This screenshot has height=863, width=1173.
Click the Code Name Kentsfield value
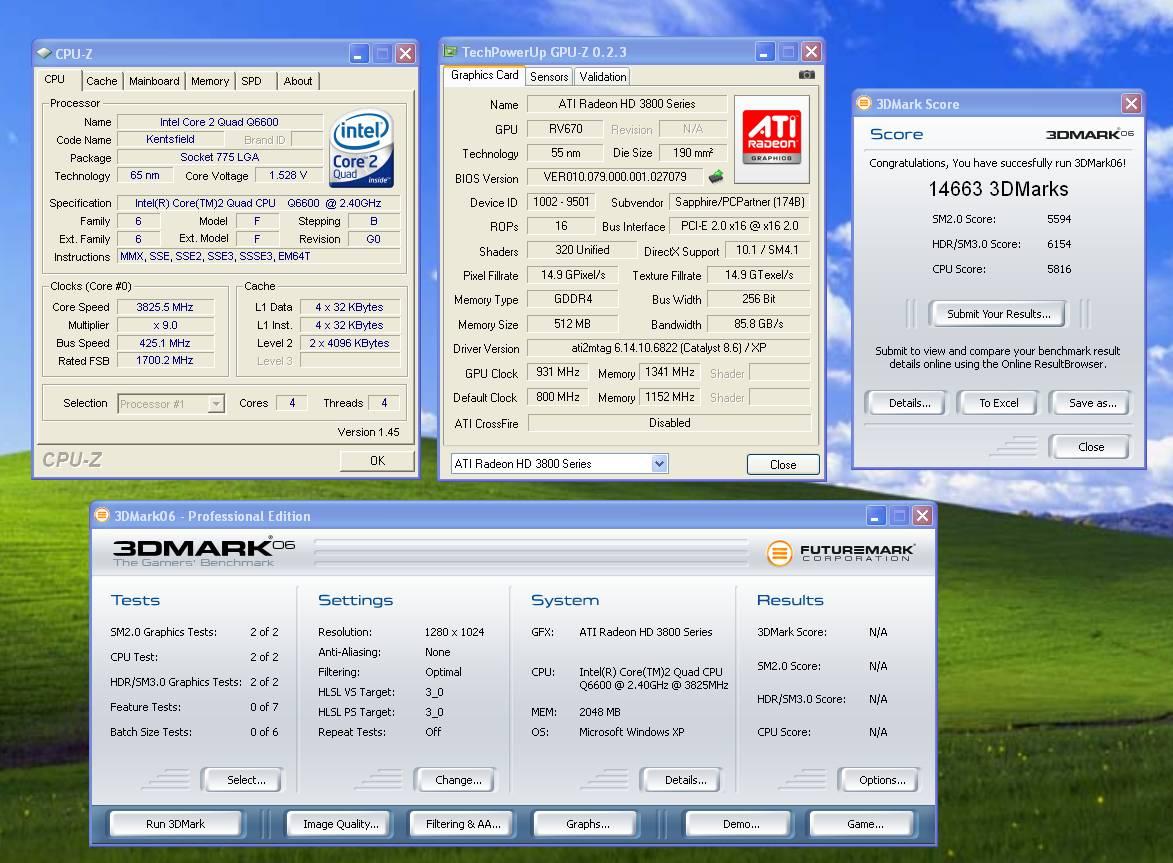click(170, 139)
